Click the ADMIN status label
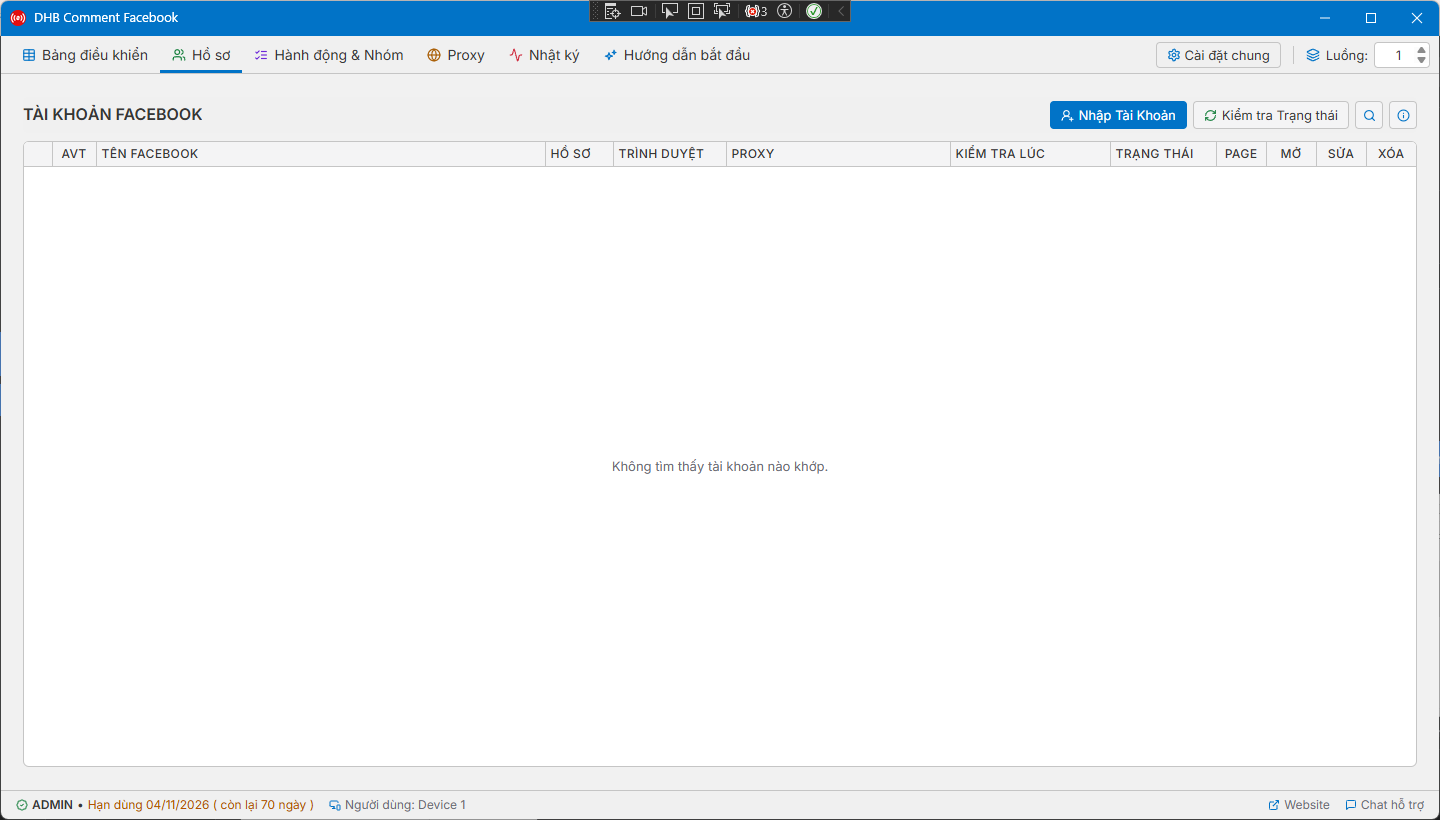This screenshot has height=820, width=1440. click(52, 805)
